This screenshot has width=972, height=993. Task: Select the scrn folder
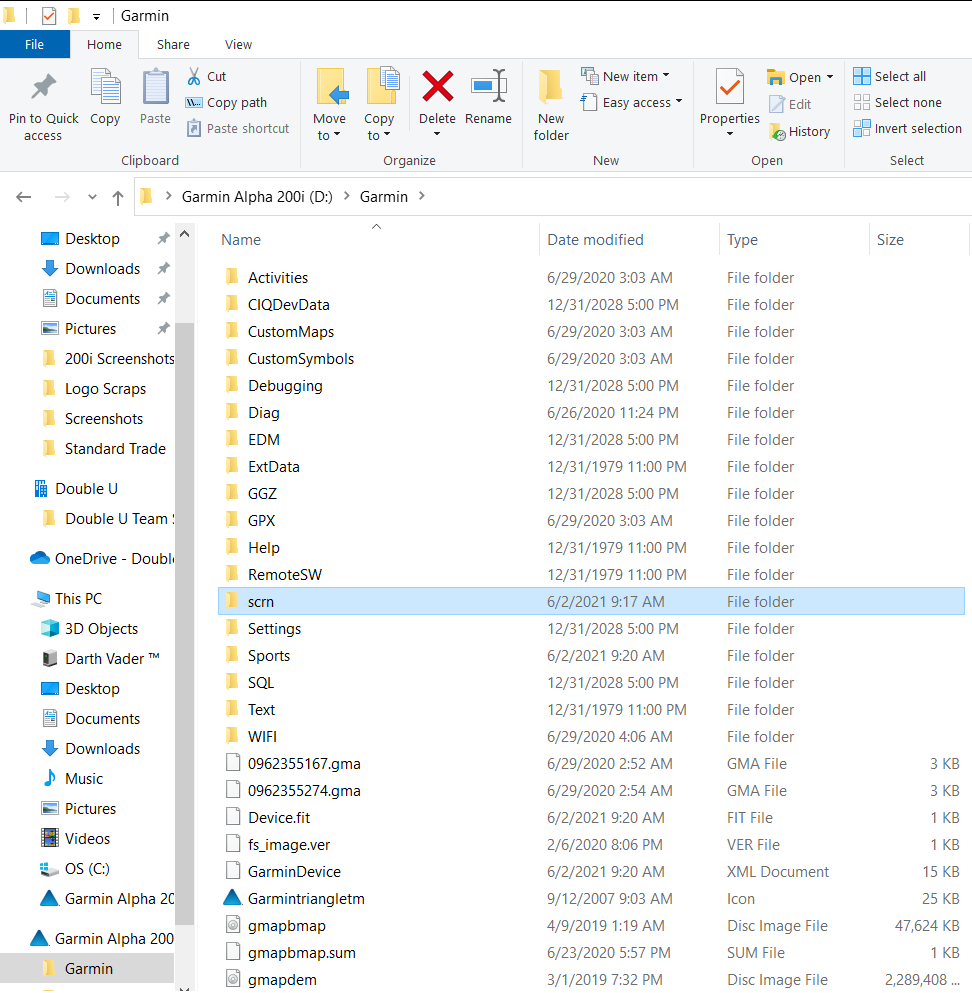(x=261, y=601)
